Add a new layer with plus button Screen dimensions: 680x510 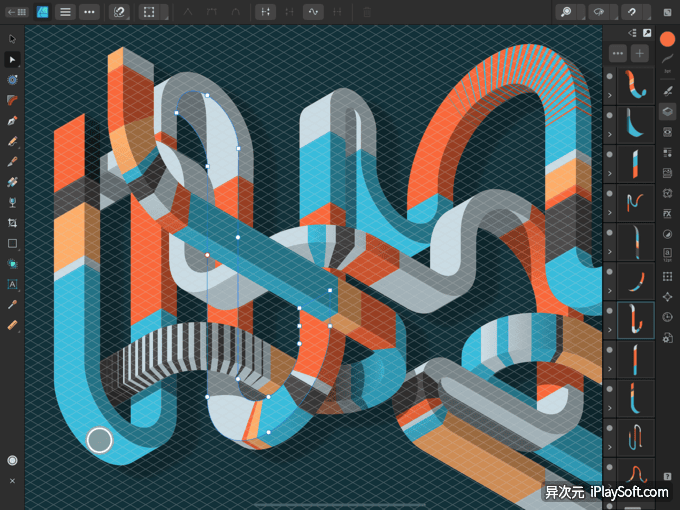tap(640, 53)
